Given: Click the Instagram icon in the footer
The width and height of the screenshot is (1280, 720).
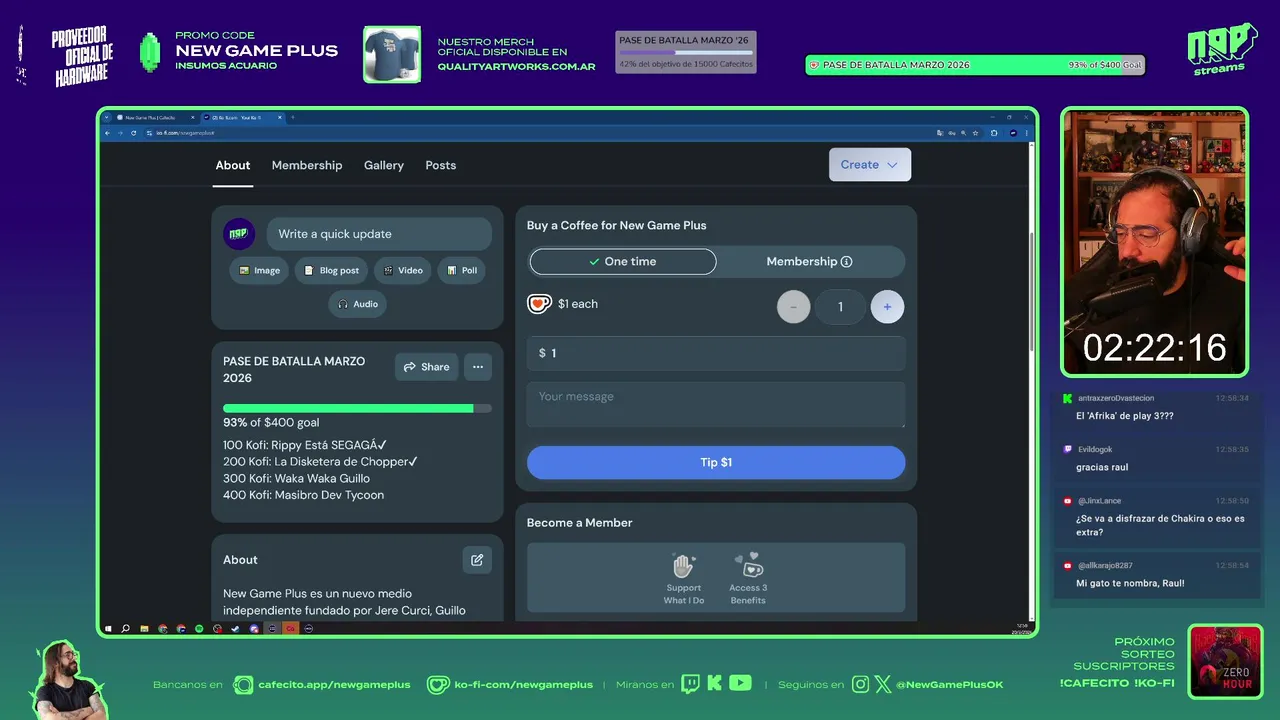Looking at the screenshot, I should coord(861,685).
